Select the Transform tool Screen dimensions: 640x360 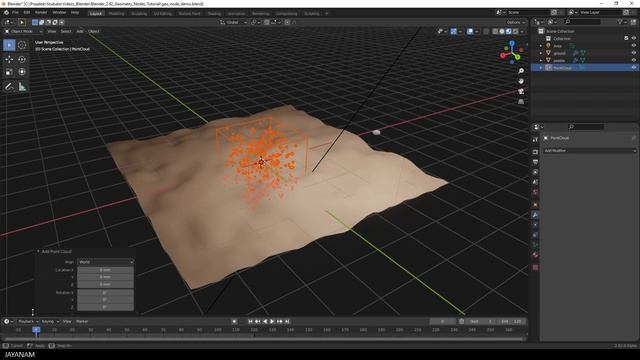click(x=22, y=72)
